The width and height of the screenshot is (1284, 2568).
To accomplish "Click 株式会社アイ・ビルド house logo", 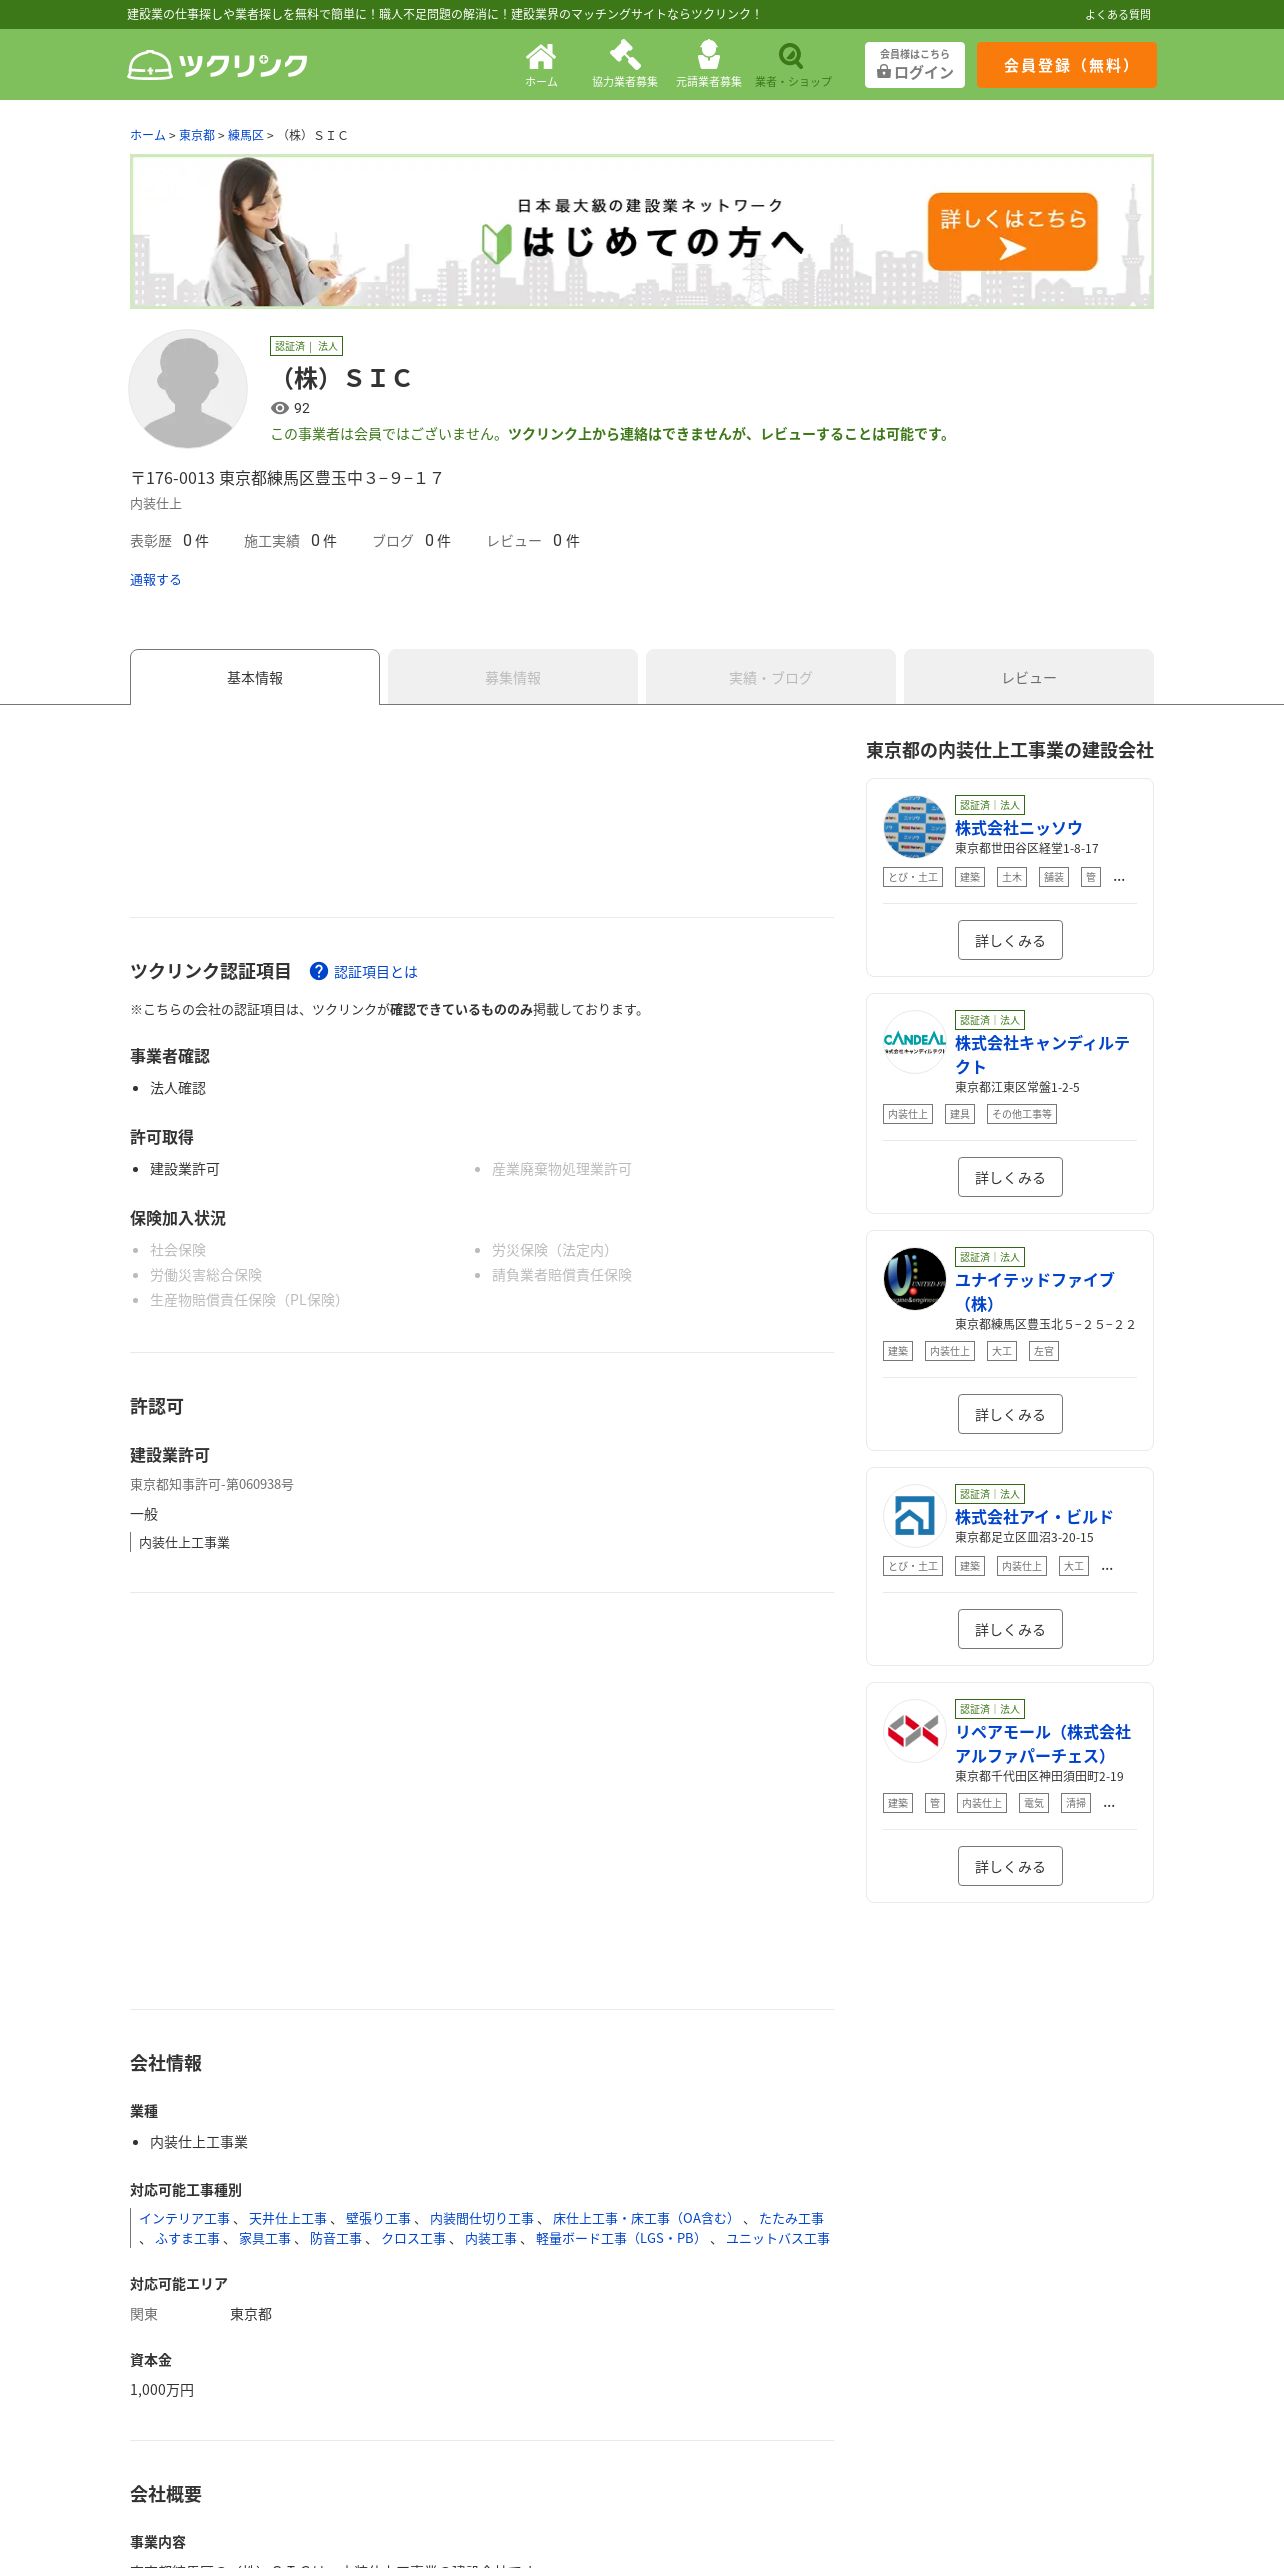I will coord(915,1516).
